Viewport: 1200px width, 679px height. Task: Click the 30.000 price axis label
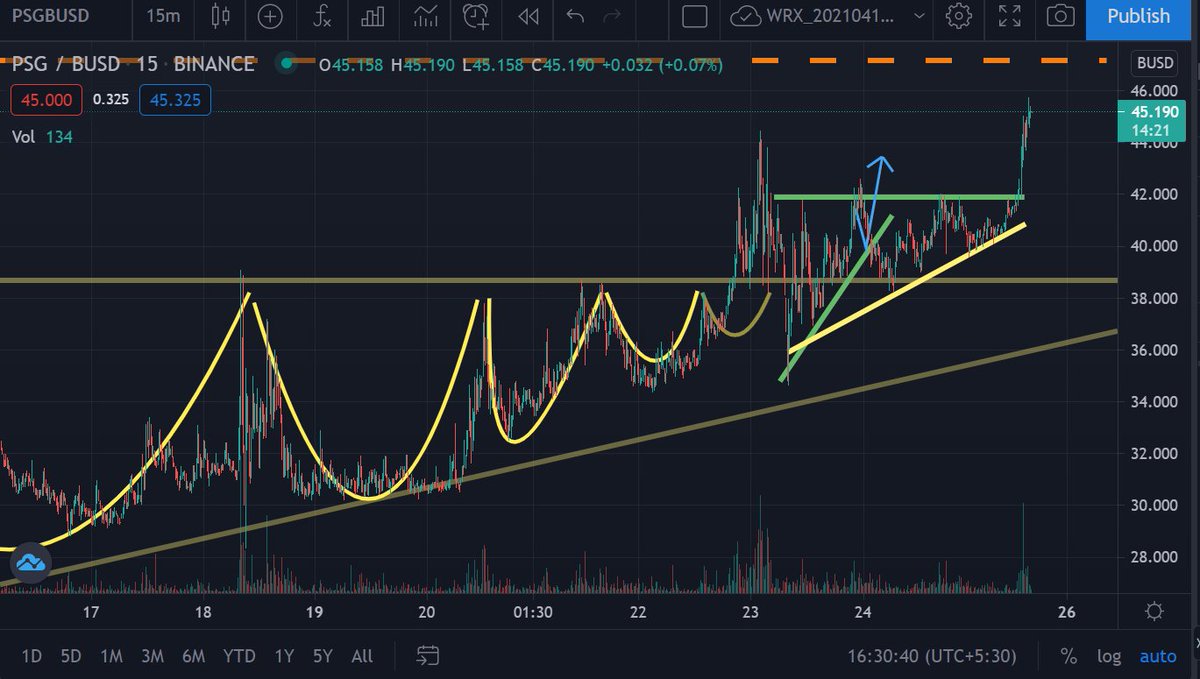coord(1155,506)
